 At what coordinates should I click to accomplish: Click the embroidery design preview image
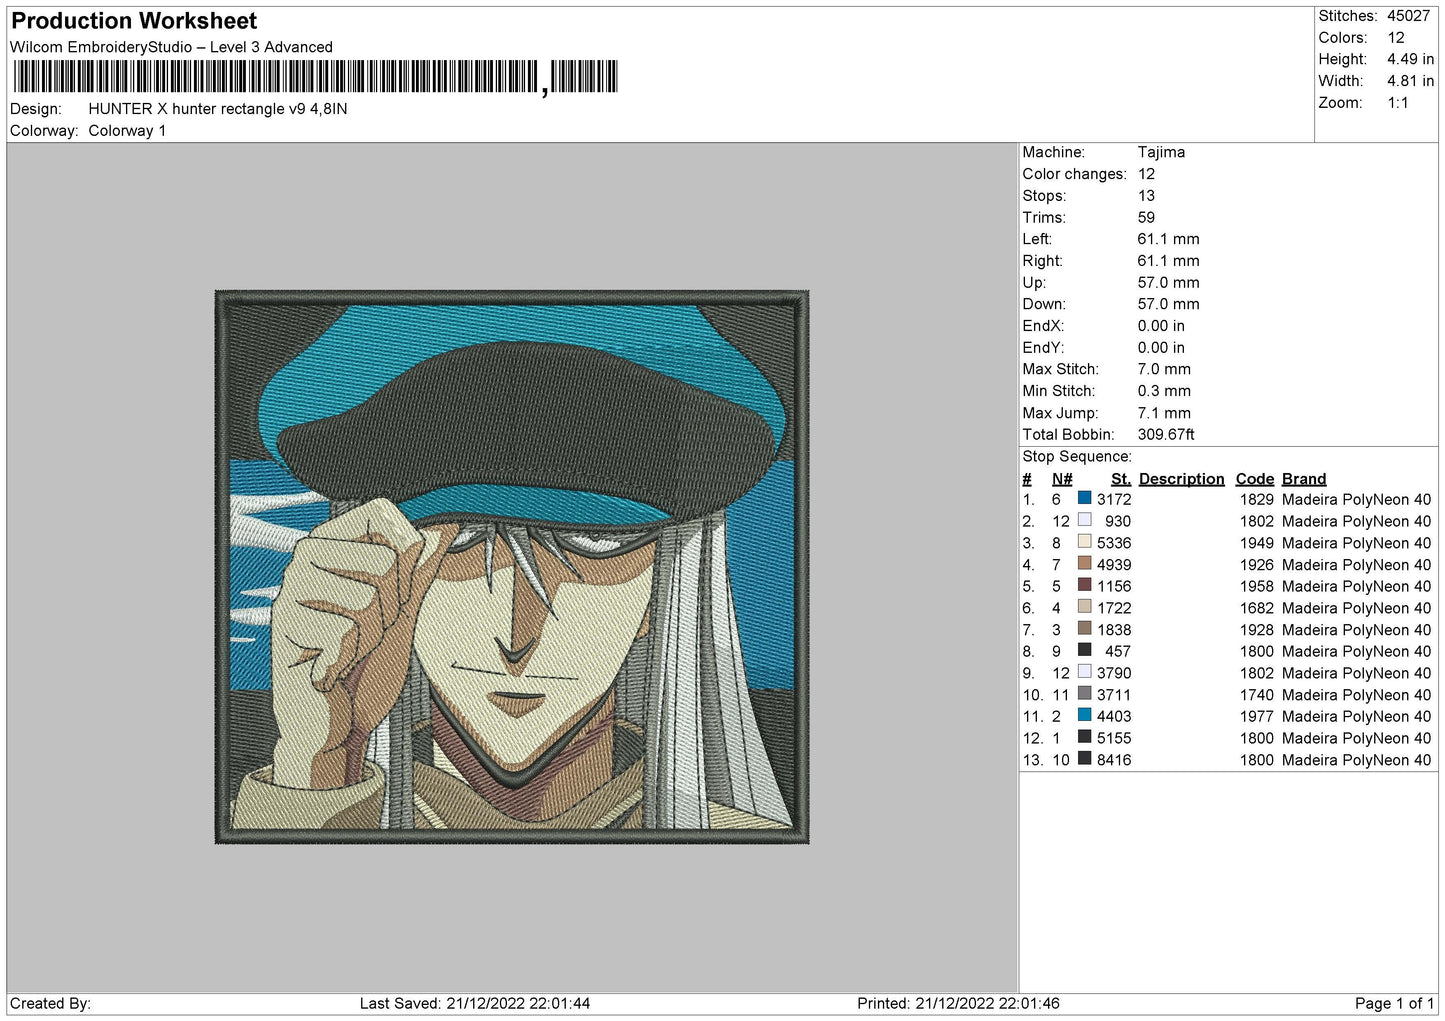point(512,567)
